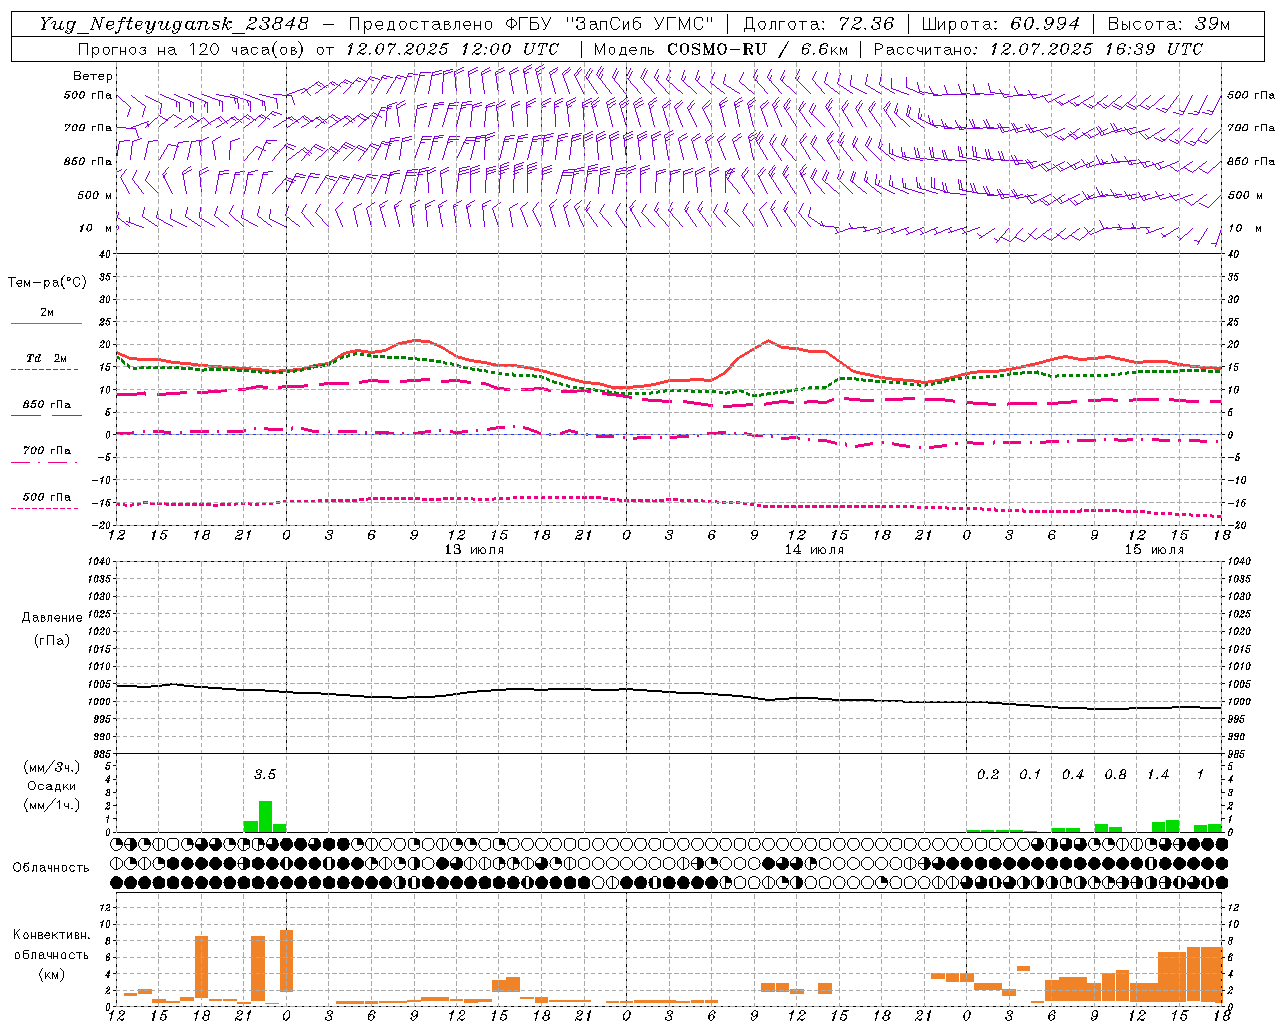The width and height of the screenshot is (1280, 1024).
Task: Click the 10 м wind level label on left
Action: (x=96, y=228)
